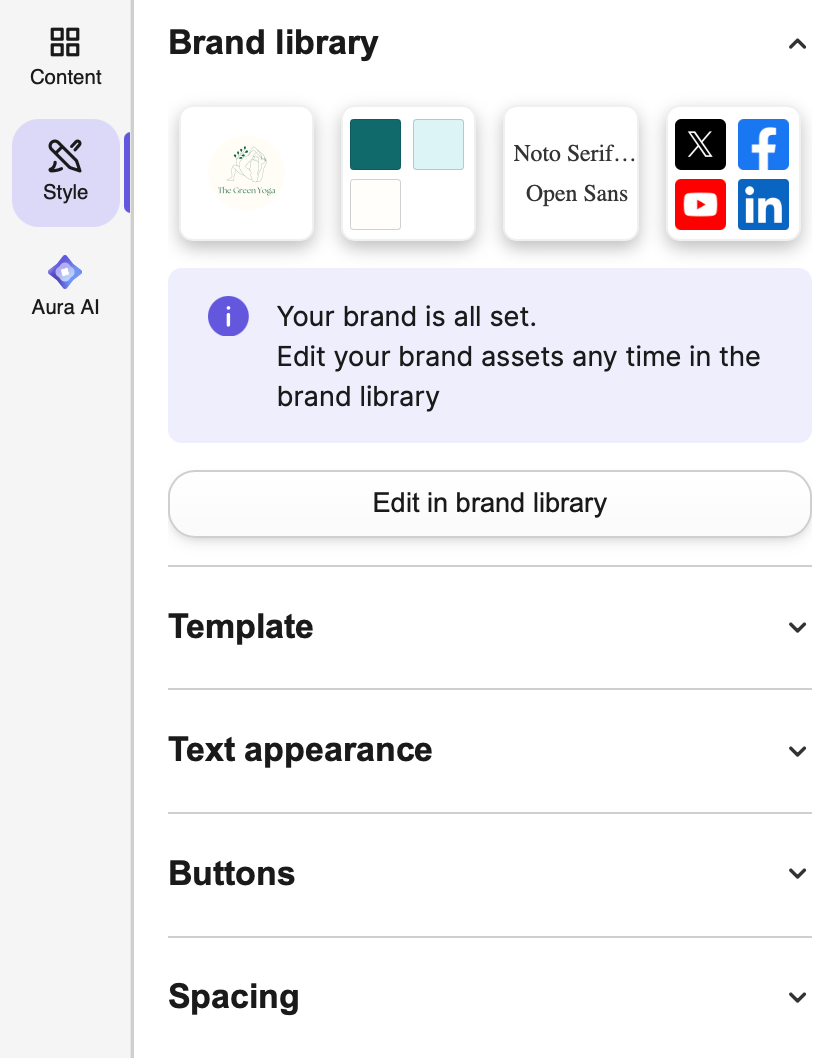This screenshot has height=1058, width=840.
Task: Select the light blue color swatch
Action: click(x=438, y=145)
